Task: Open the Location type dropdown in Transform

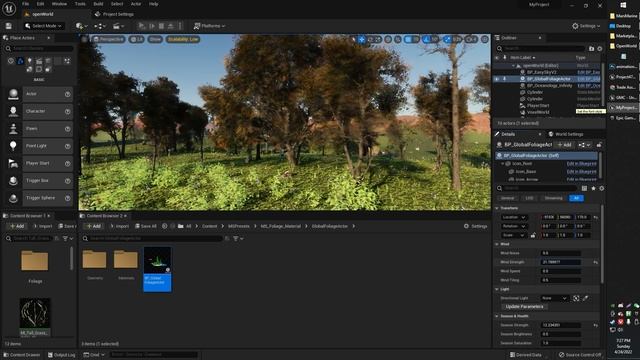Action: tap(513, 217)
